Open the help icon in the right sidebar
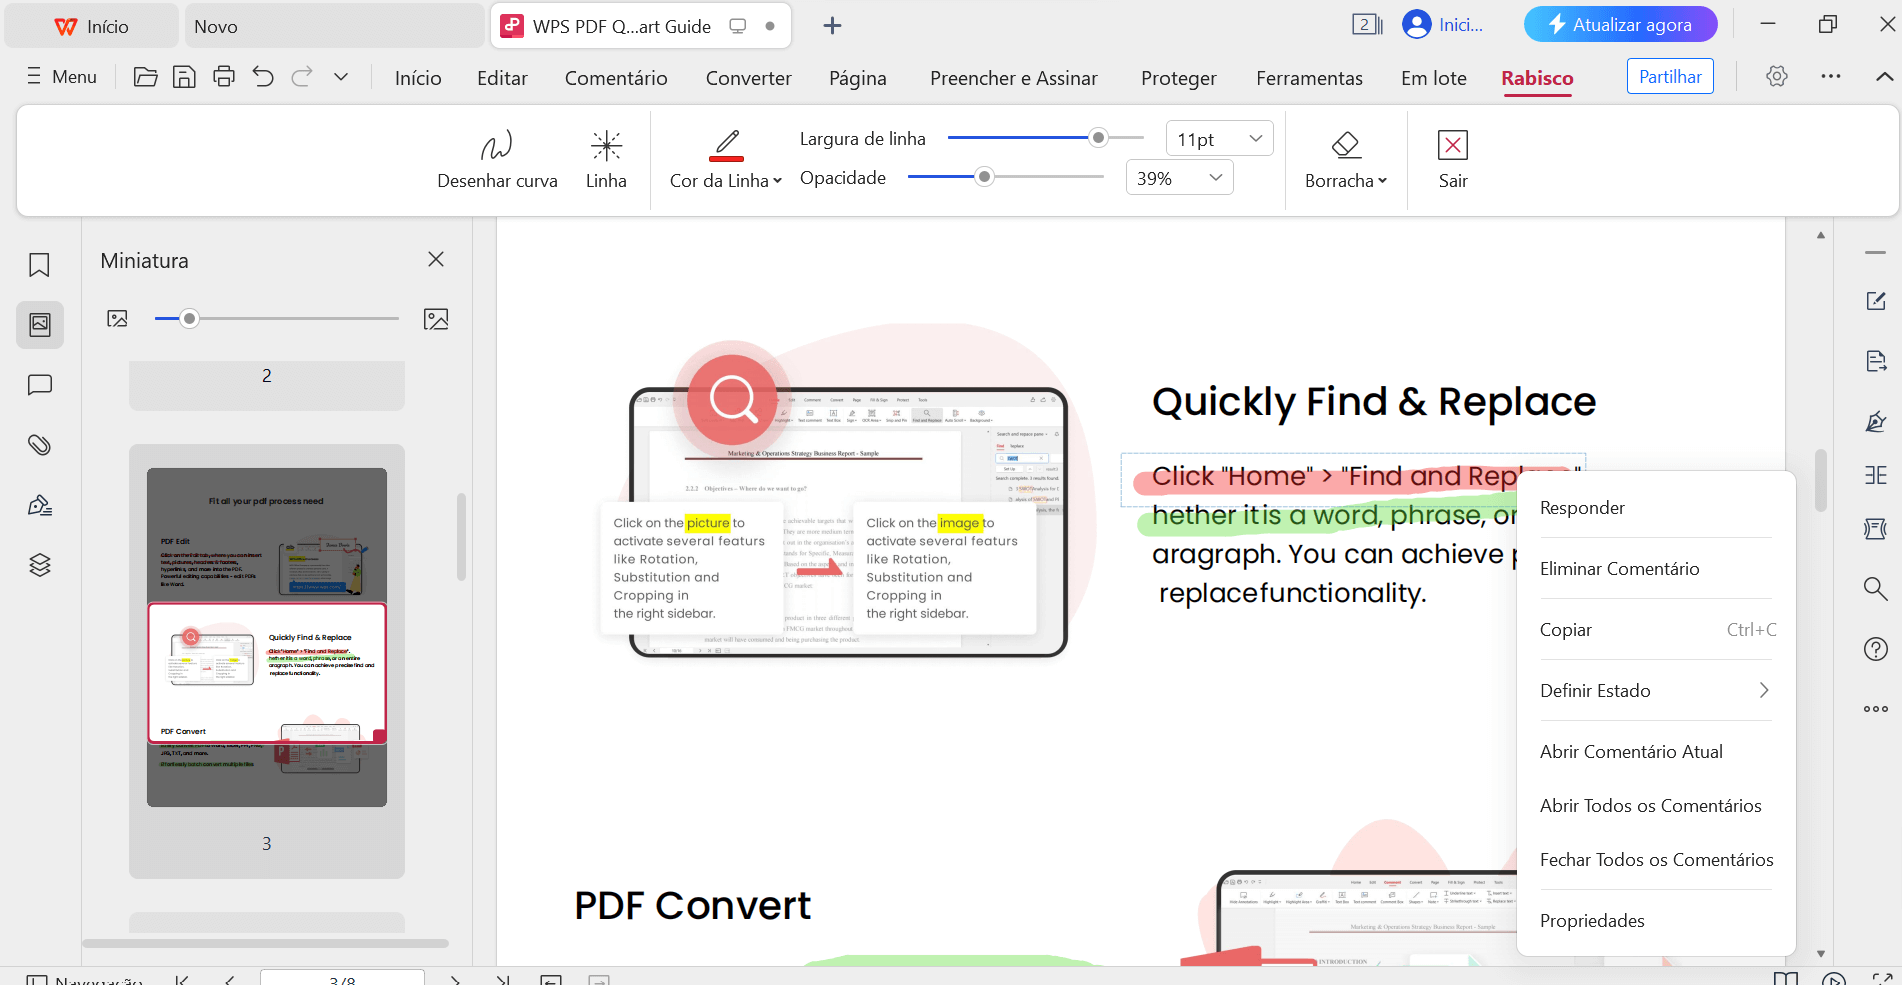 [1876, 649]
